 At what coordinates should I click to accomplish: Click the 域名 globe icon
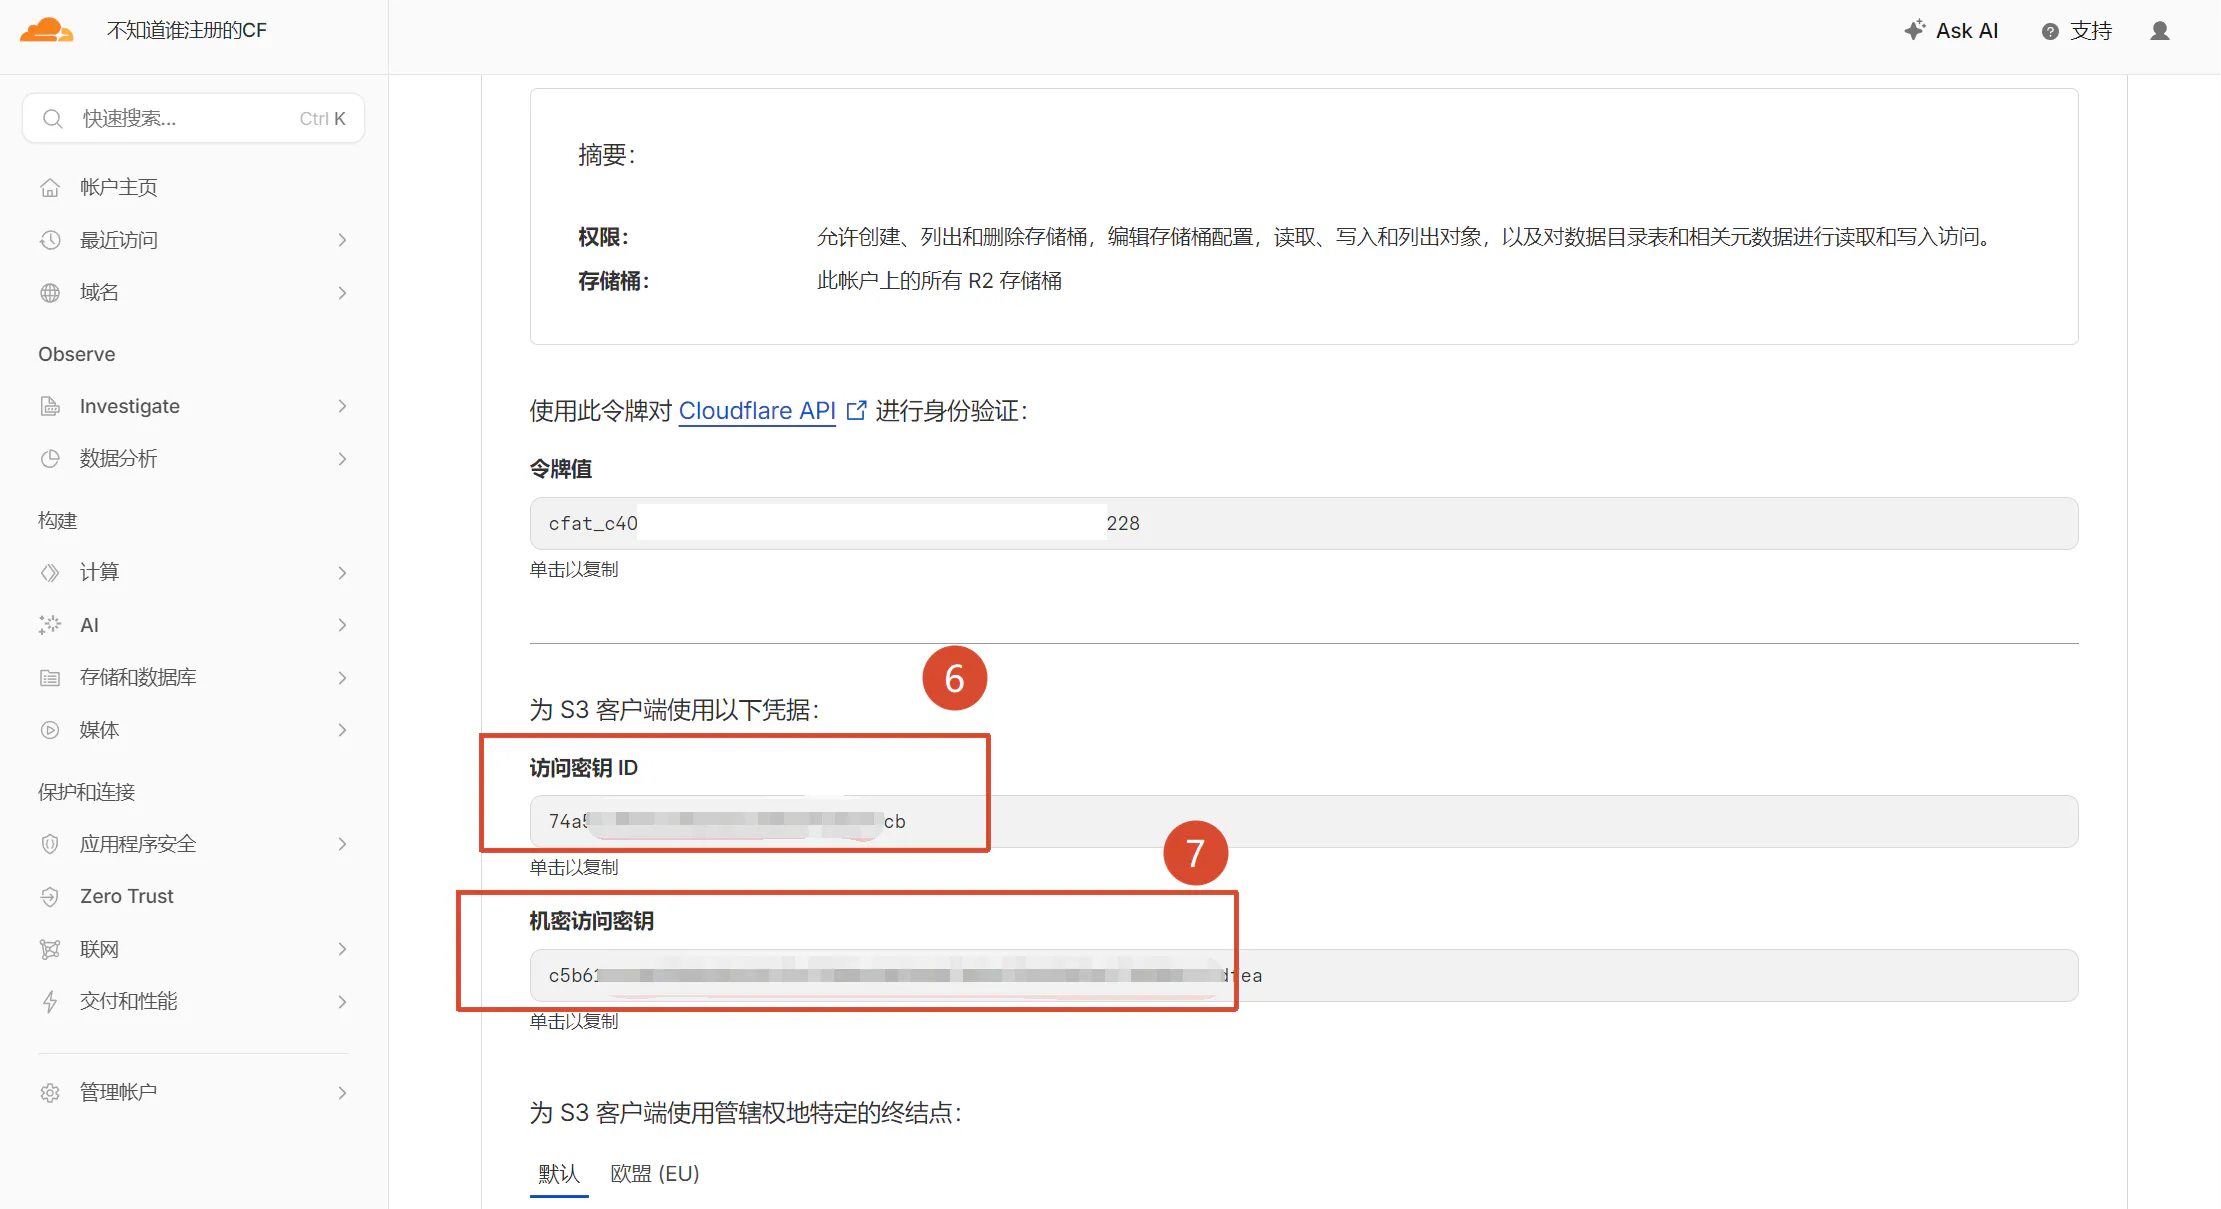[50, 293]
